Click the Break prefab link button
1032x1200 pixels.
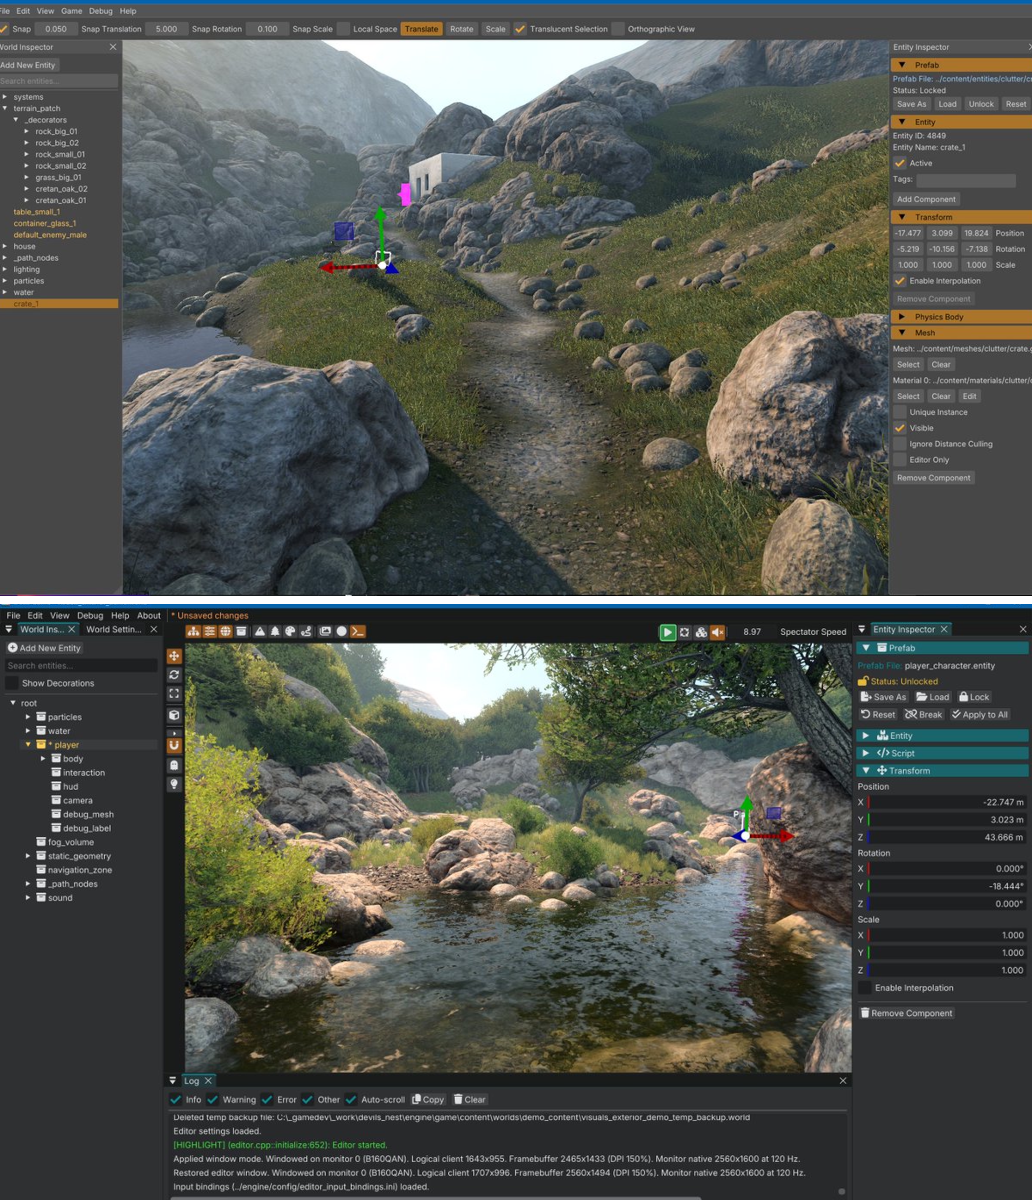tap(923, 715)
